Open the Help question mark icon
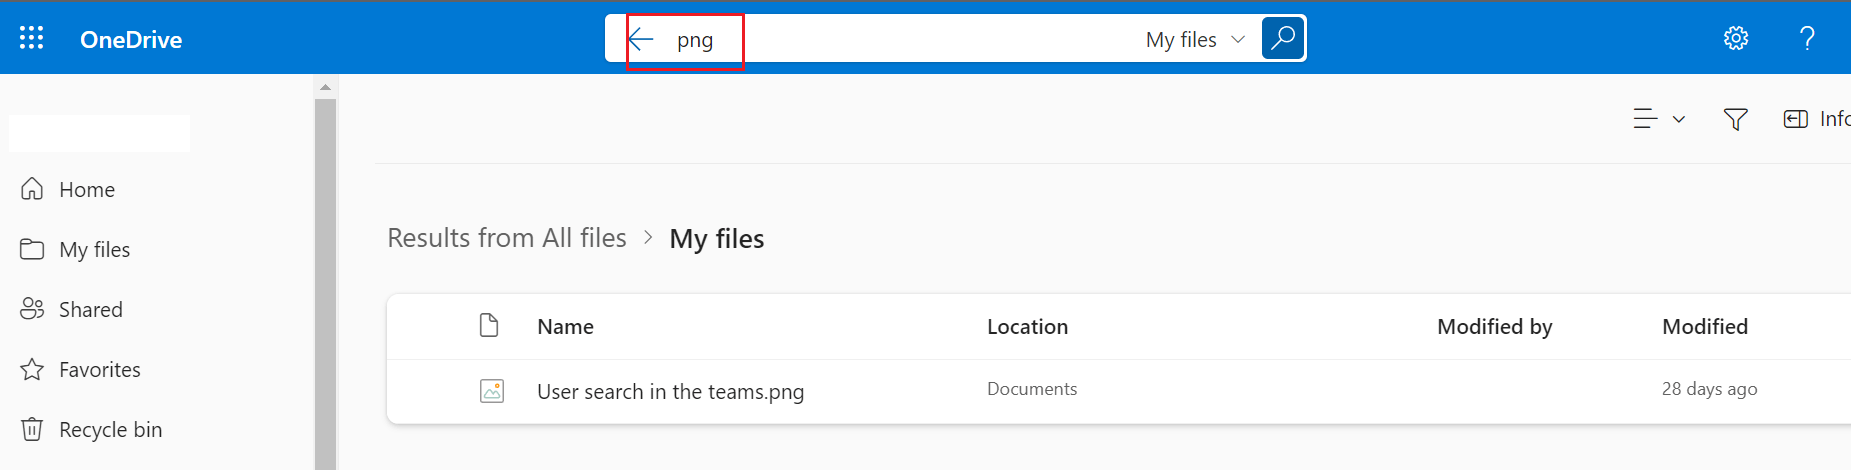Viewport: 1851px width, 470px height. coord(1807,38)
